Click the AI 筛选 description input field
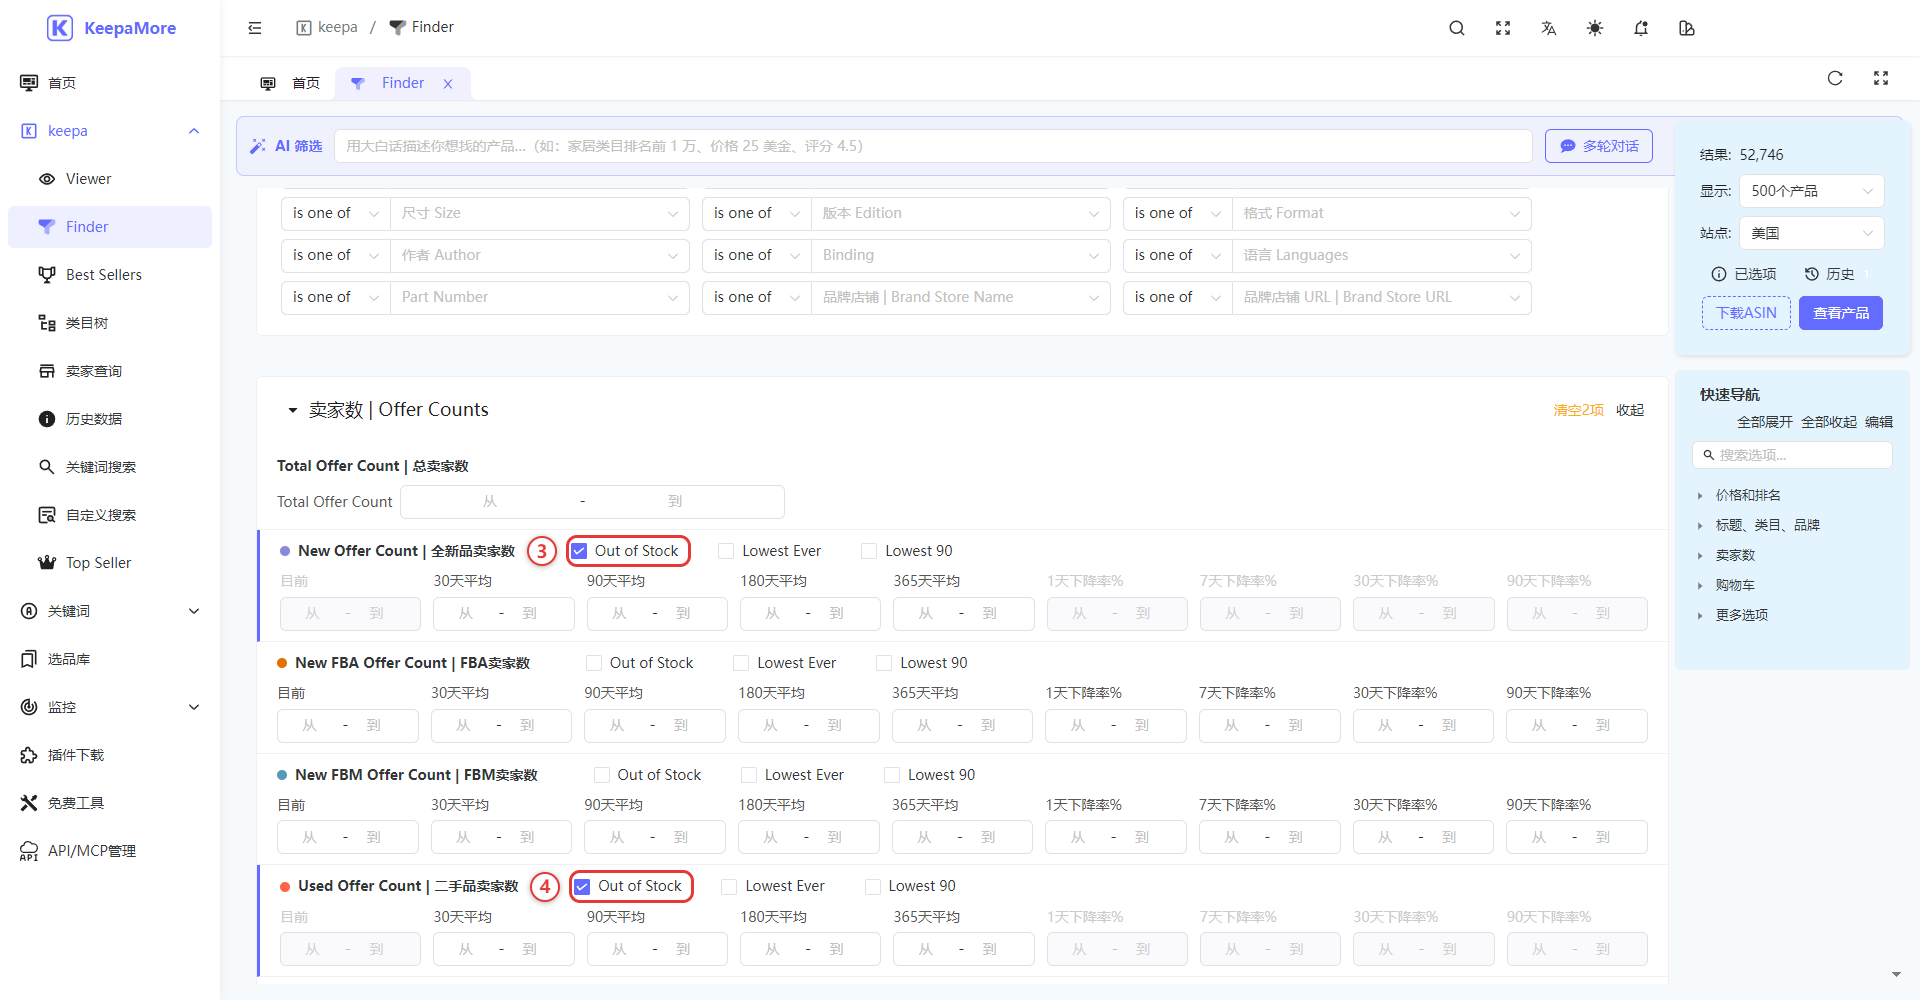The width and height of the screenshot is (1920, 1000). click(933, 146)
